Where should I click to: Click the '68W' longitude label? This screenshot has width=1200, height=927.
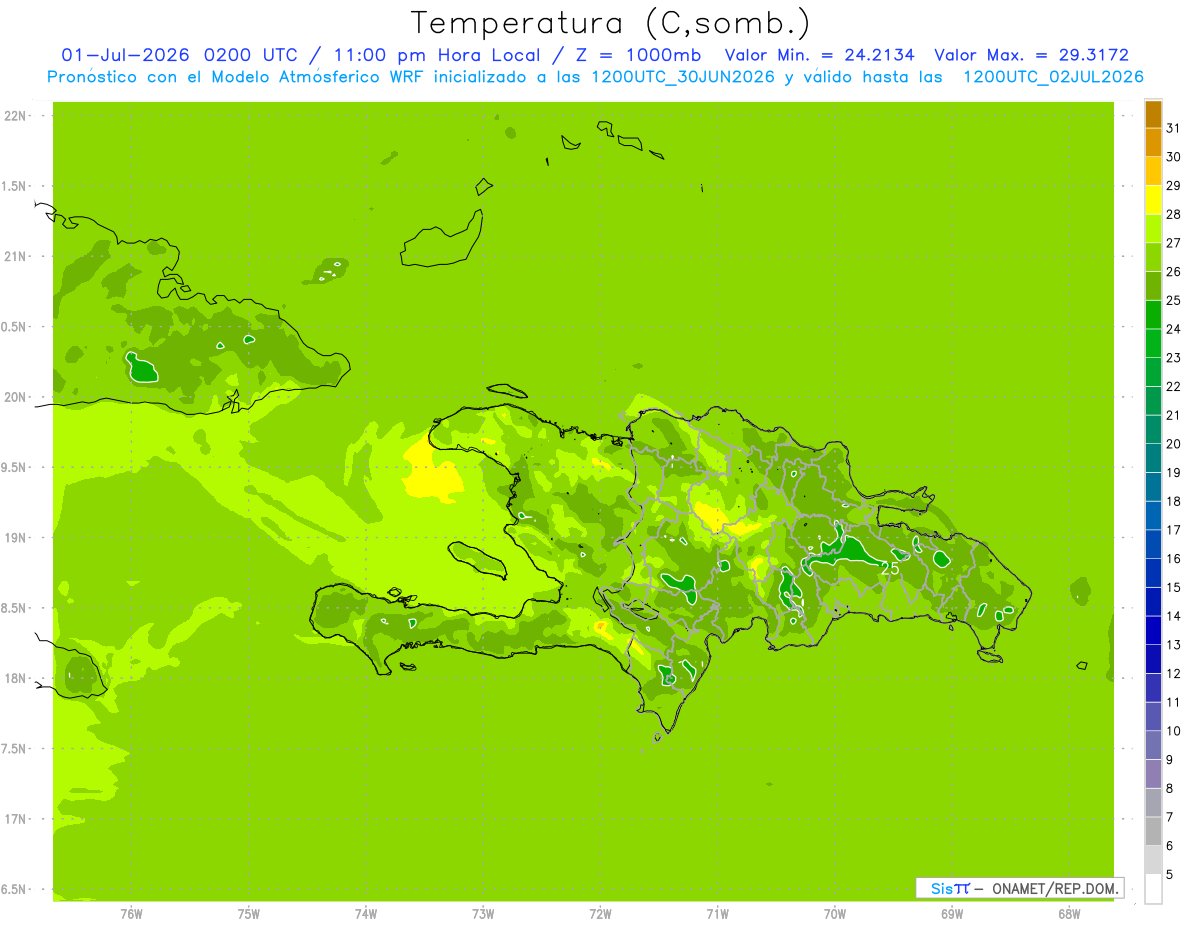pyautogui.click(x=1069, y=914)
